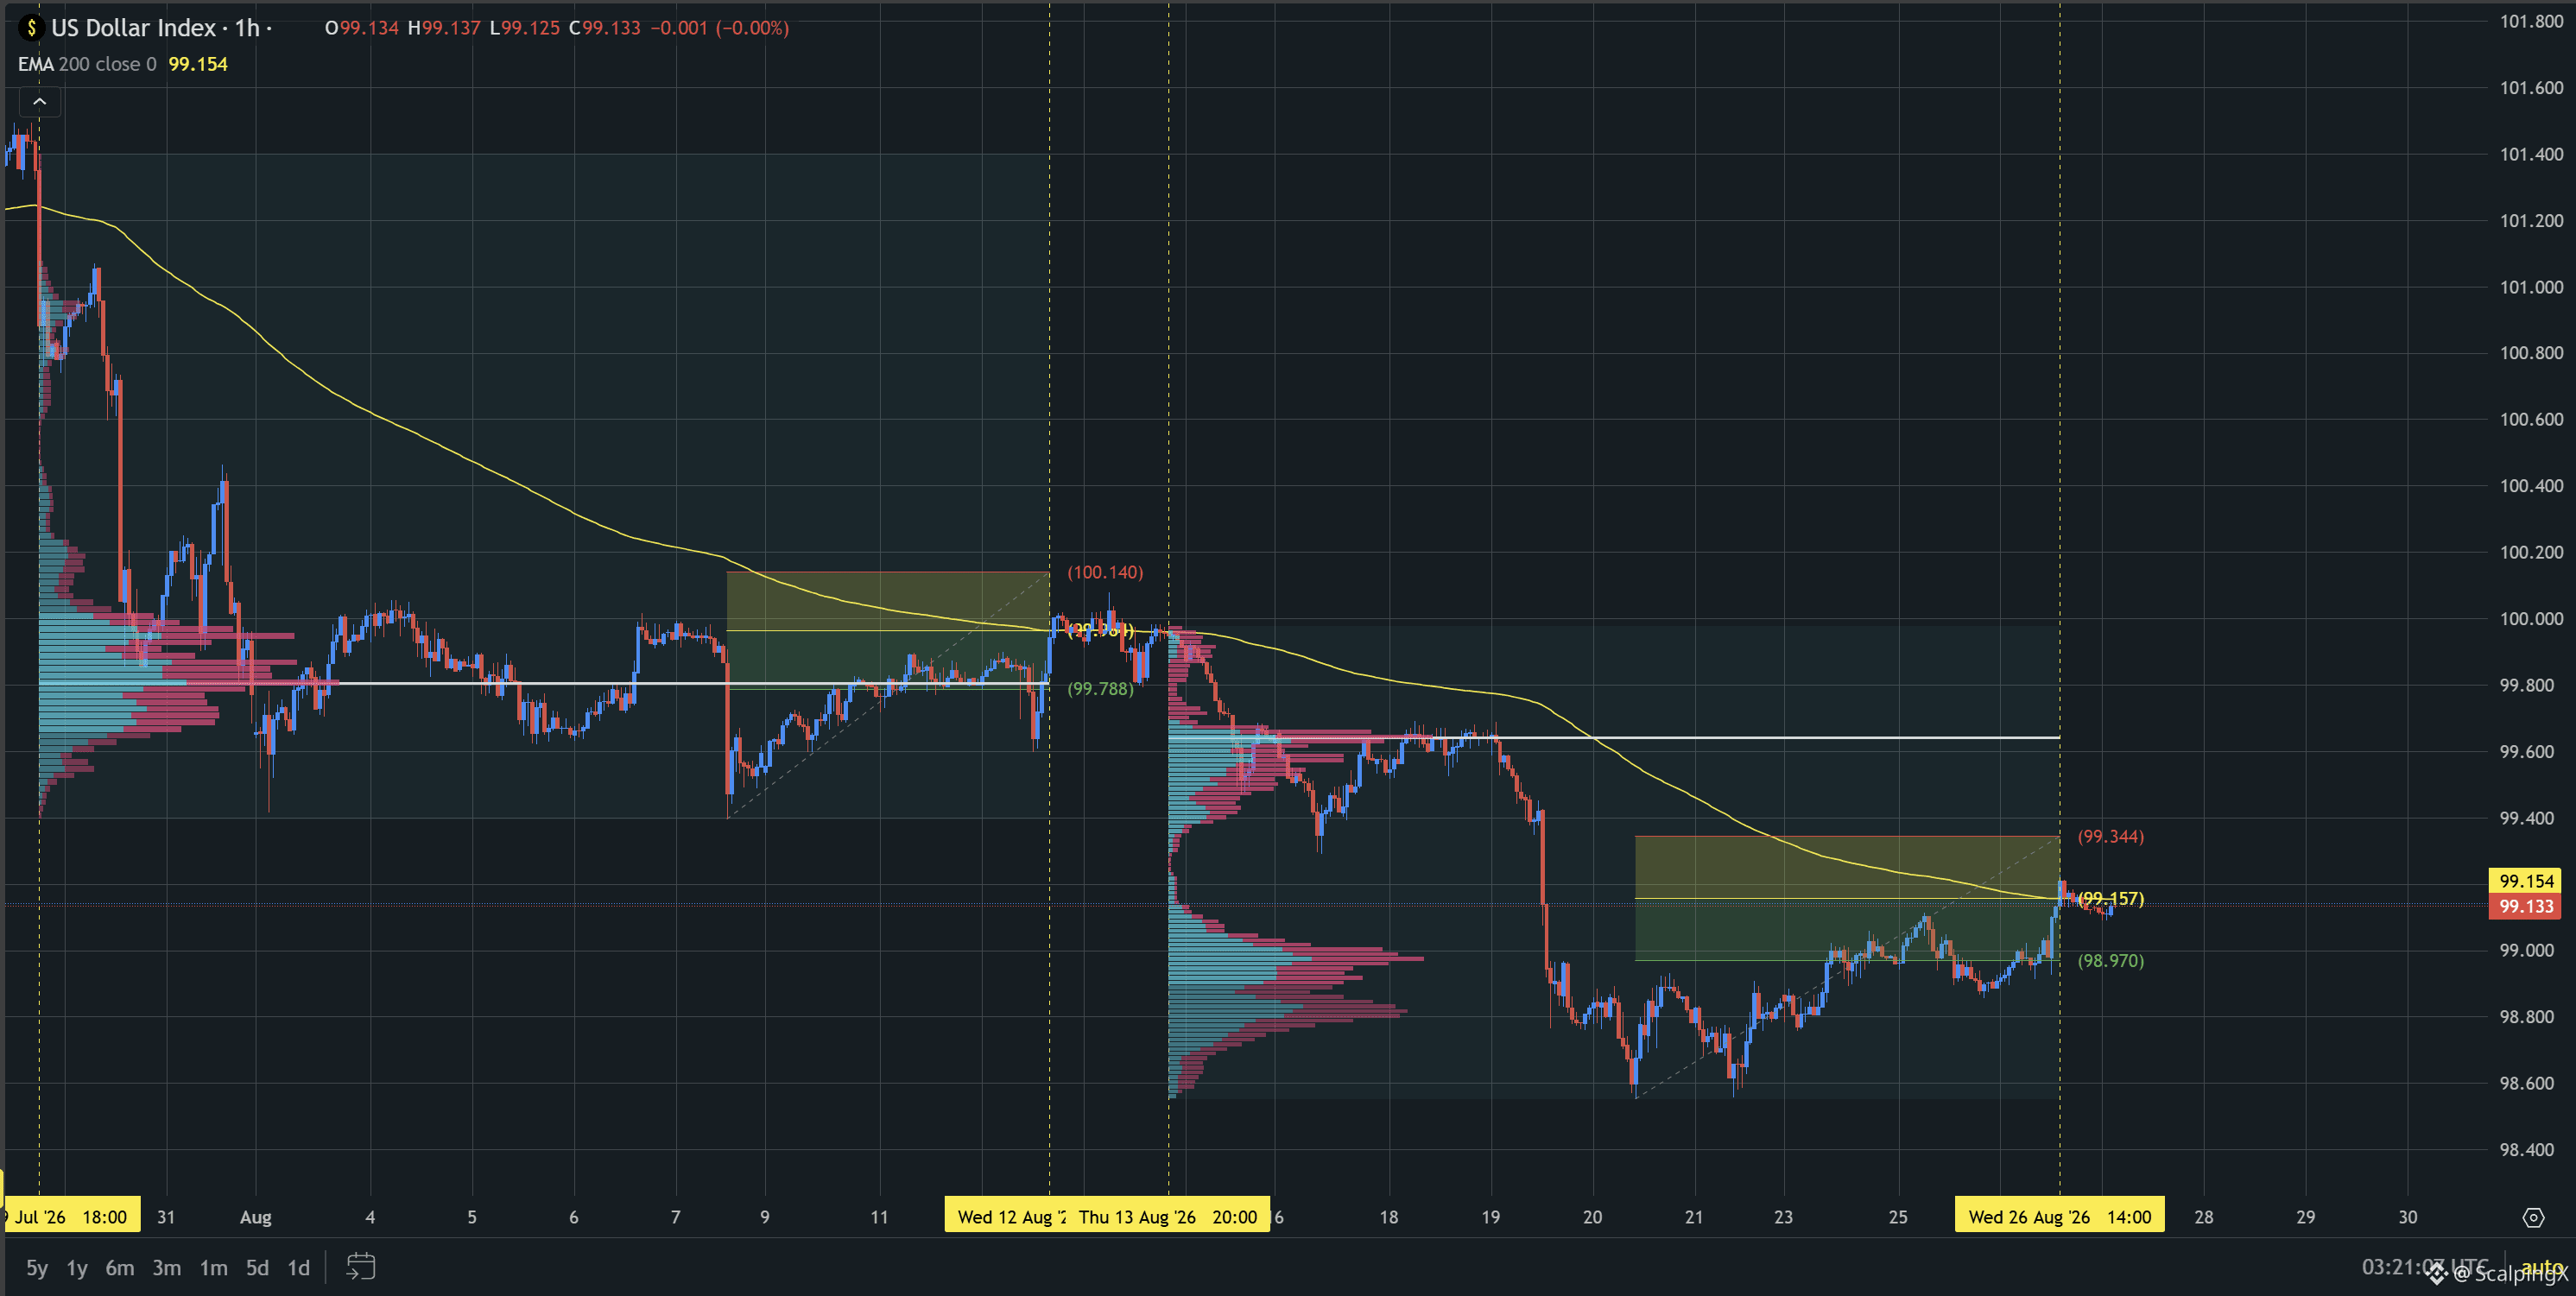Open the go-to-date calendar icon
Image resolution: width=2576 pixels, height=1296 pixels.
pyautogui.click(x=360, y=1267)
